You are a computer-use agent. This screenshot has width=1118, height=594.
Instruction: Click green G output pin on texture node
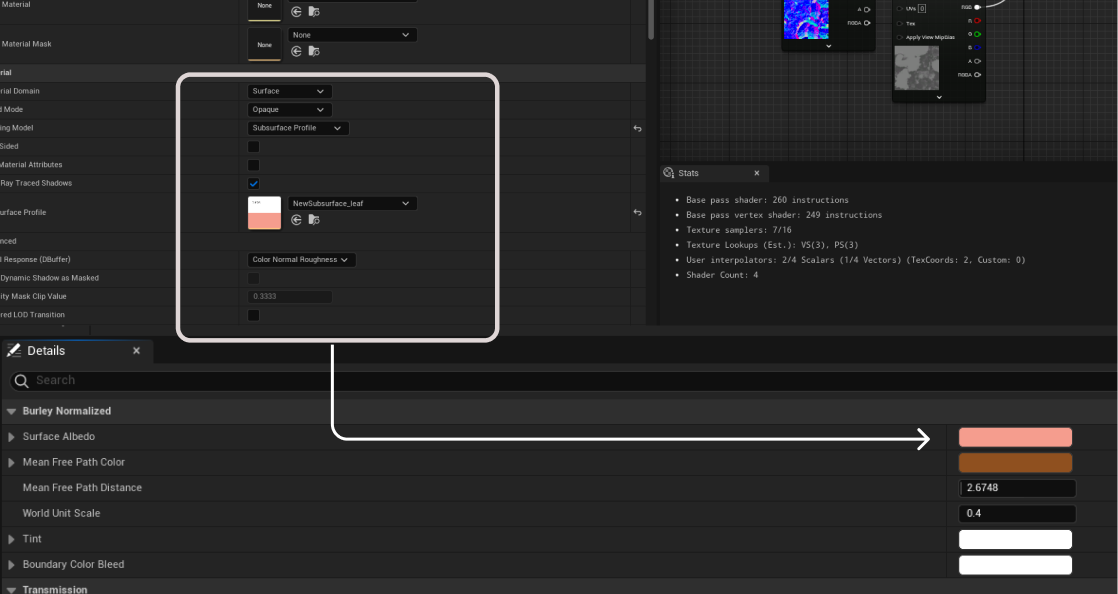pyautogui.click(x=977, y=34)
